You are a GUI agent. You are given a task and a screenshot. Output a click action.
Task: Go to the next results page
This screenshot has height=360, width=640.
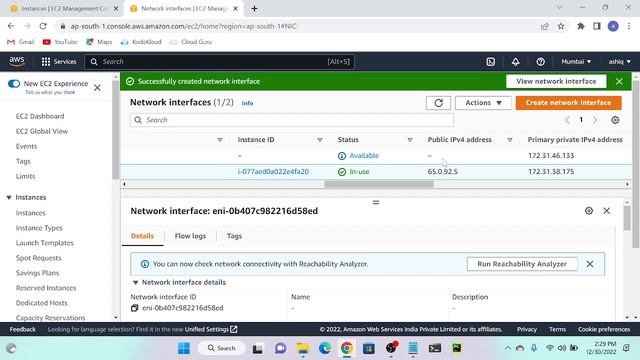595,120
